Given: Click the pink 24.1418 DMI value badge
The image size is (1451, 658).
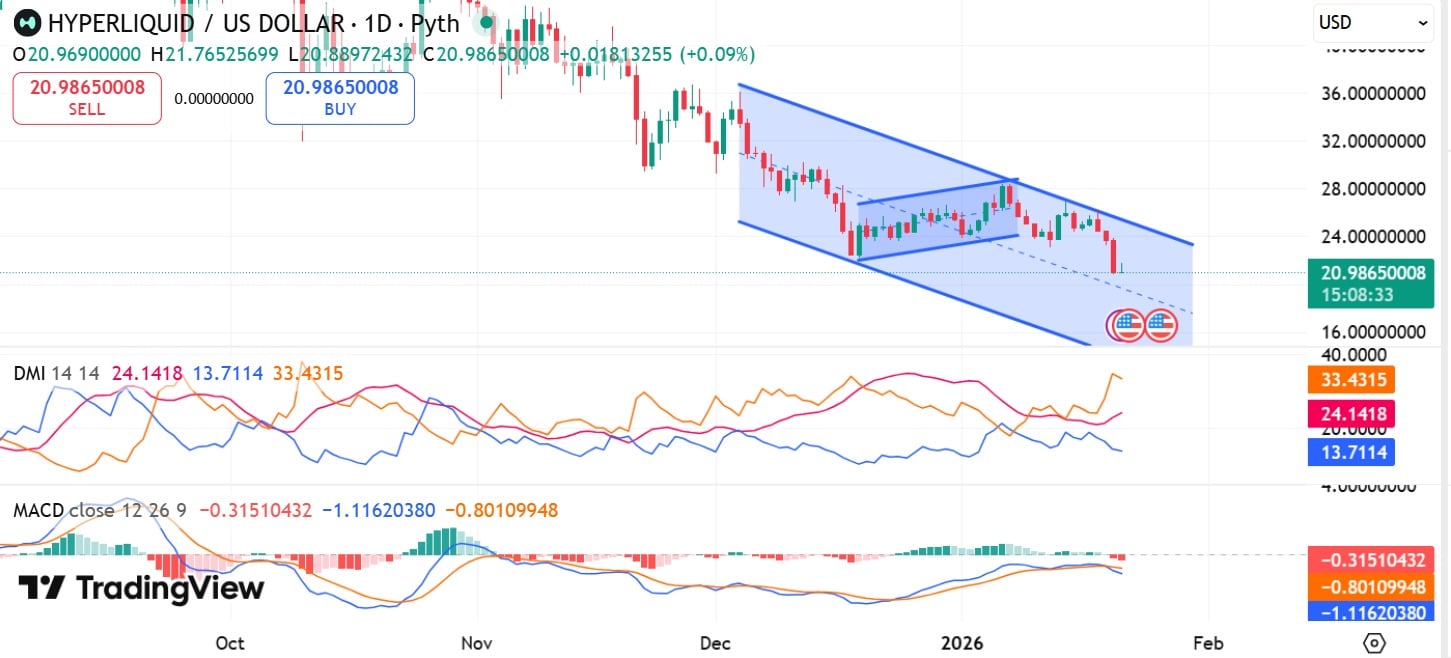Looking at the screenshot, I should click(1351, 413).
